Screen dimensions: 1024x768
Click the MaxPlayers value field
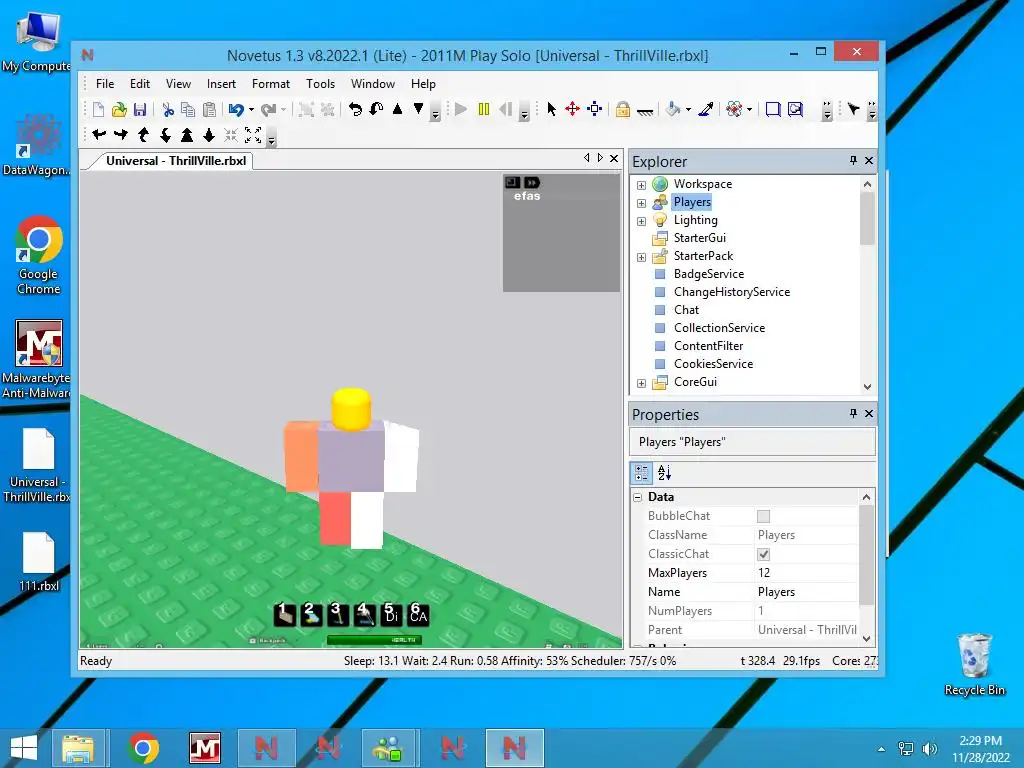(806, 573)
